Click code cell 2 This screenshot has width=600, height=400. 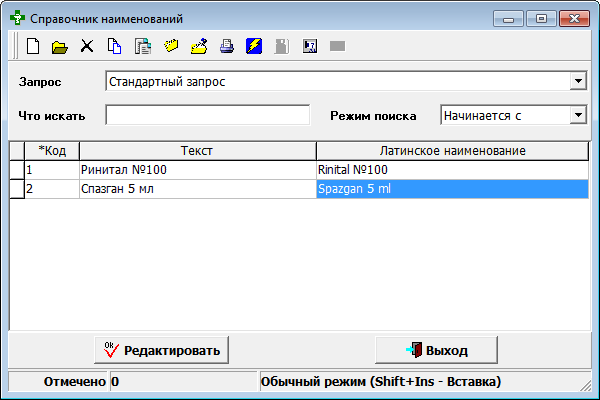tap(52, 189)
